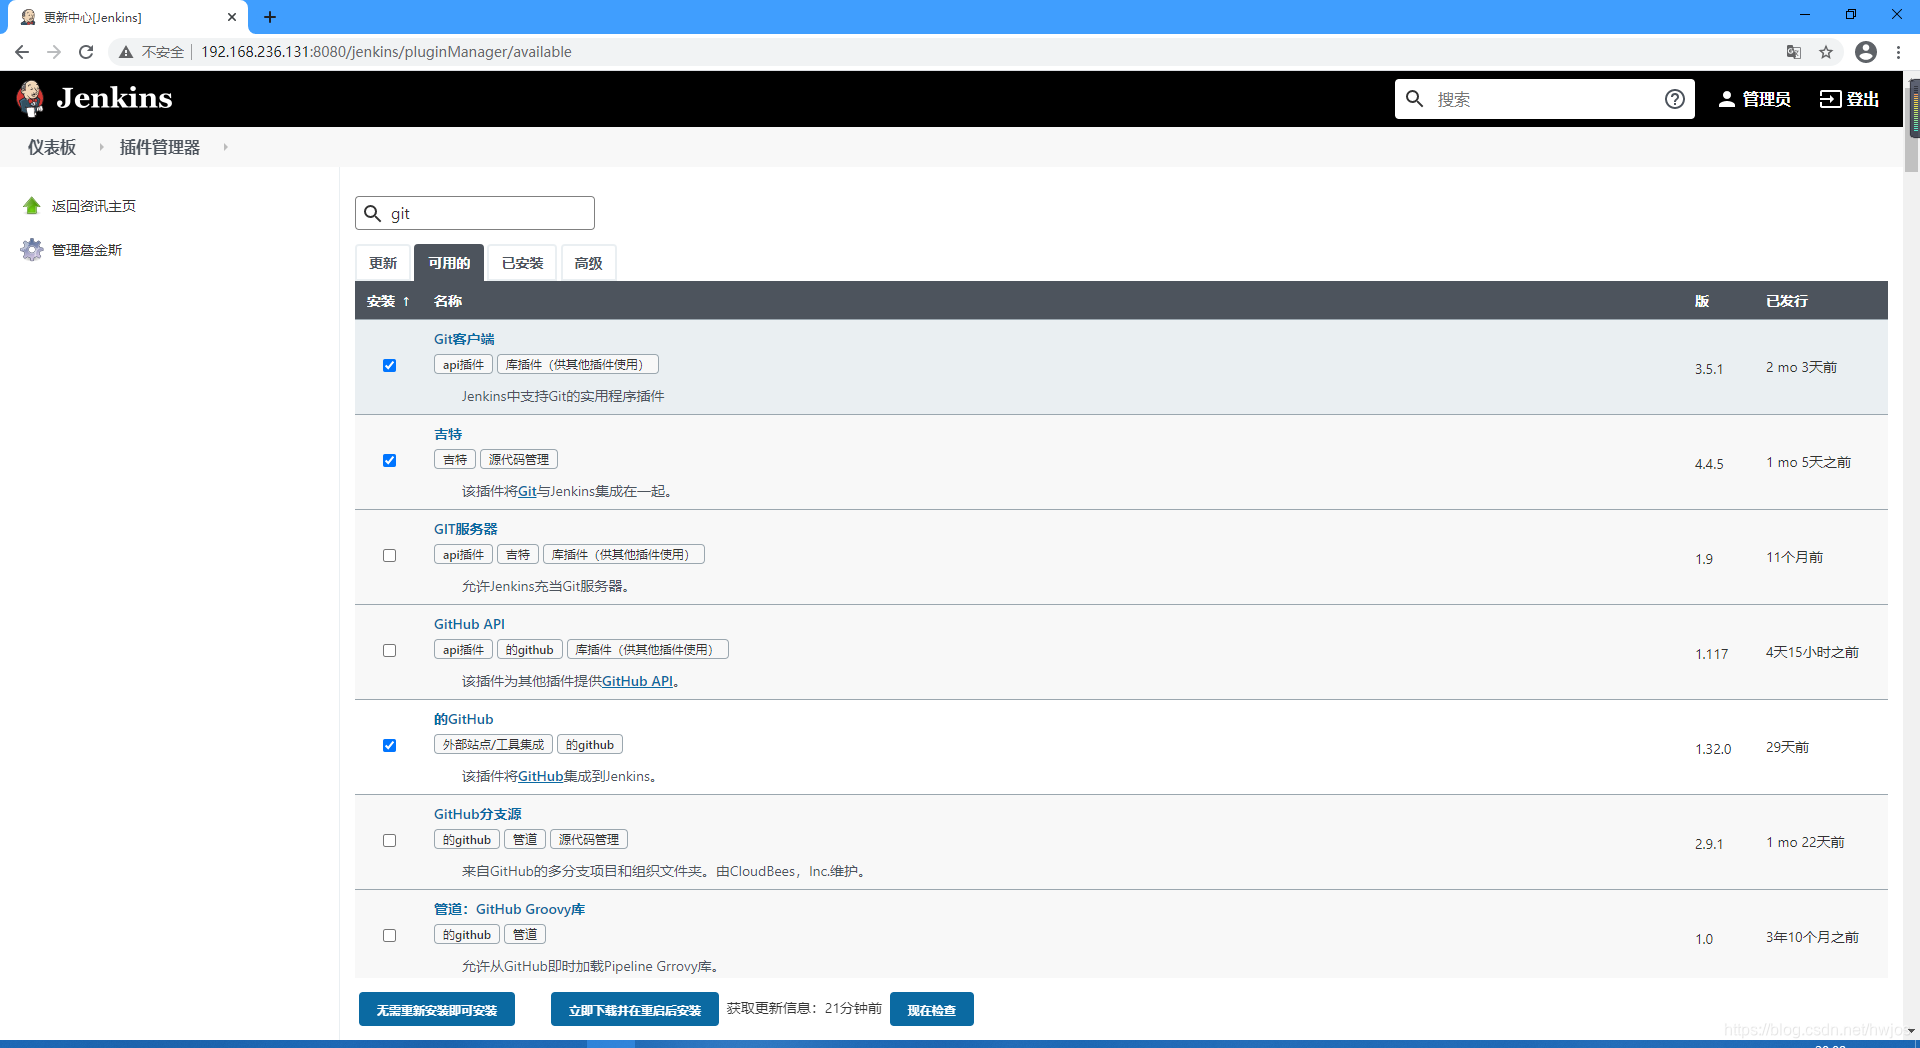Sort by 已发行 column header
Image resolution: width=1920 pixels, height=1048 pixels.
(1787, 301)
